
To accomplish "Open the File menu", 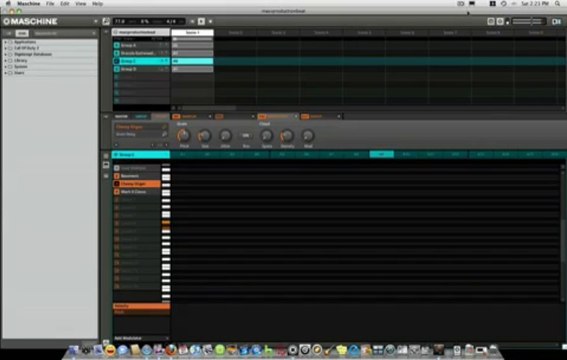I will pyautogui.click(x=50, y=4).
